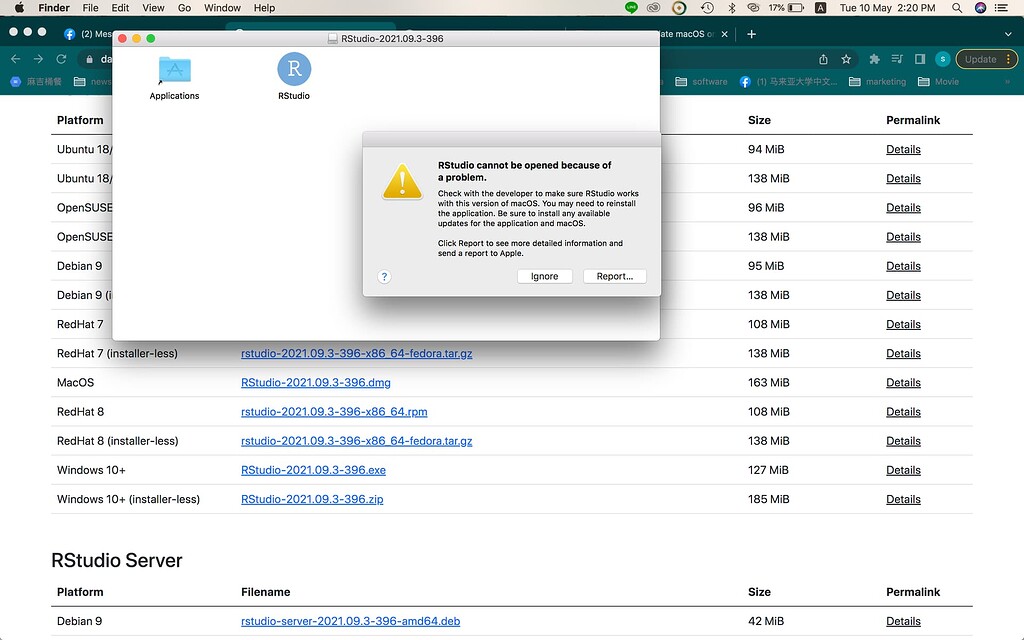Open the reading list icon in browser

tap(897, 59)
